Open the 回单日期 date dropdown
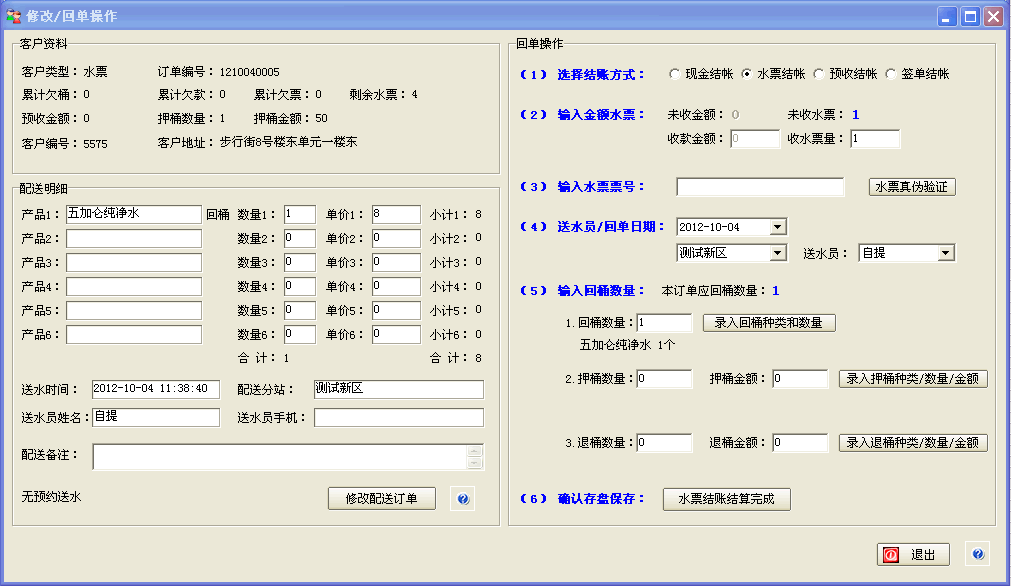1011x586 pixels. click(778, 227)
